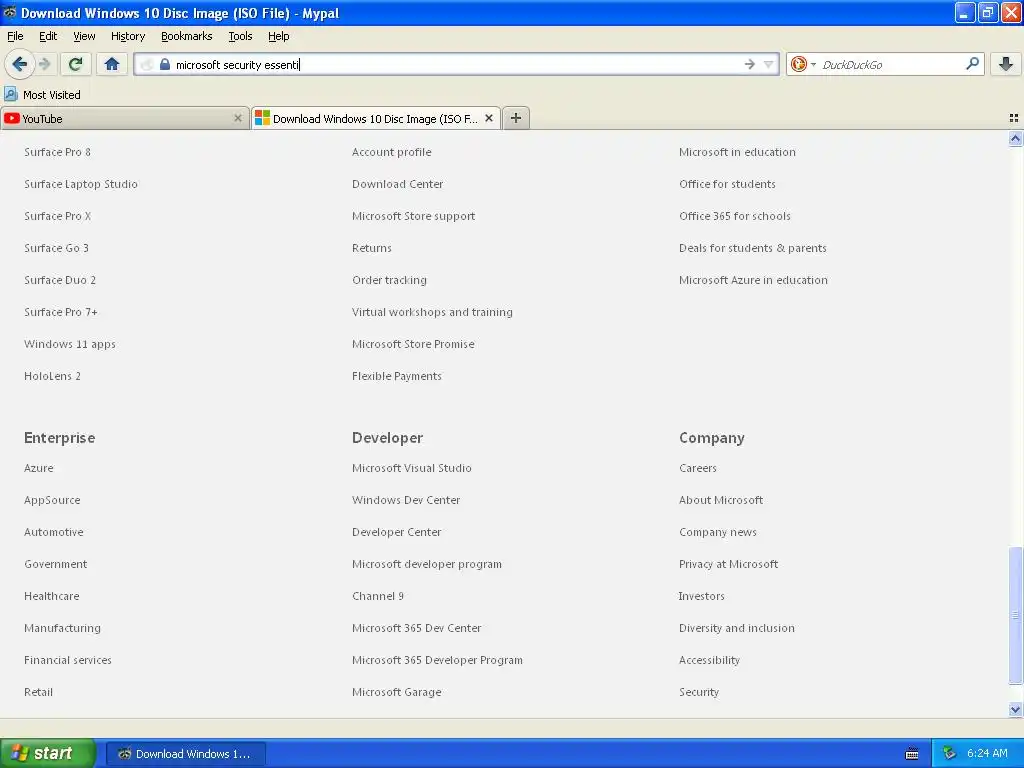Click the Go arrow in address bar
Screen dimensions: 1024x768
tap(749, 64)
